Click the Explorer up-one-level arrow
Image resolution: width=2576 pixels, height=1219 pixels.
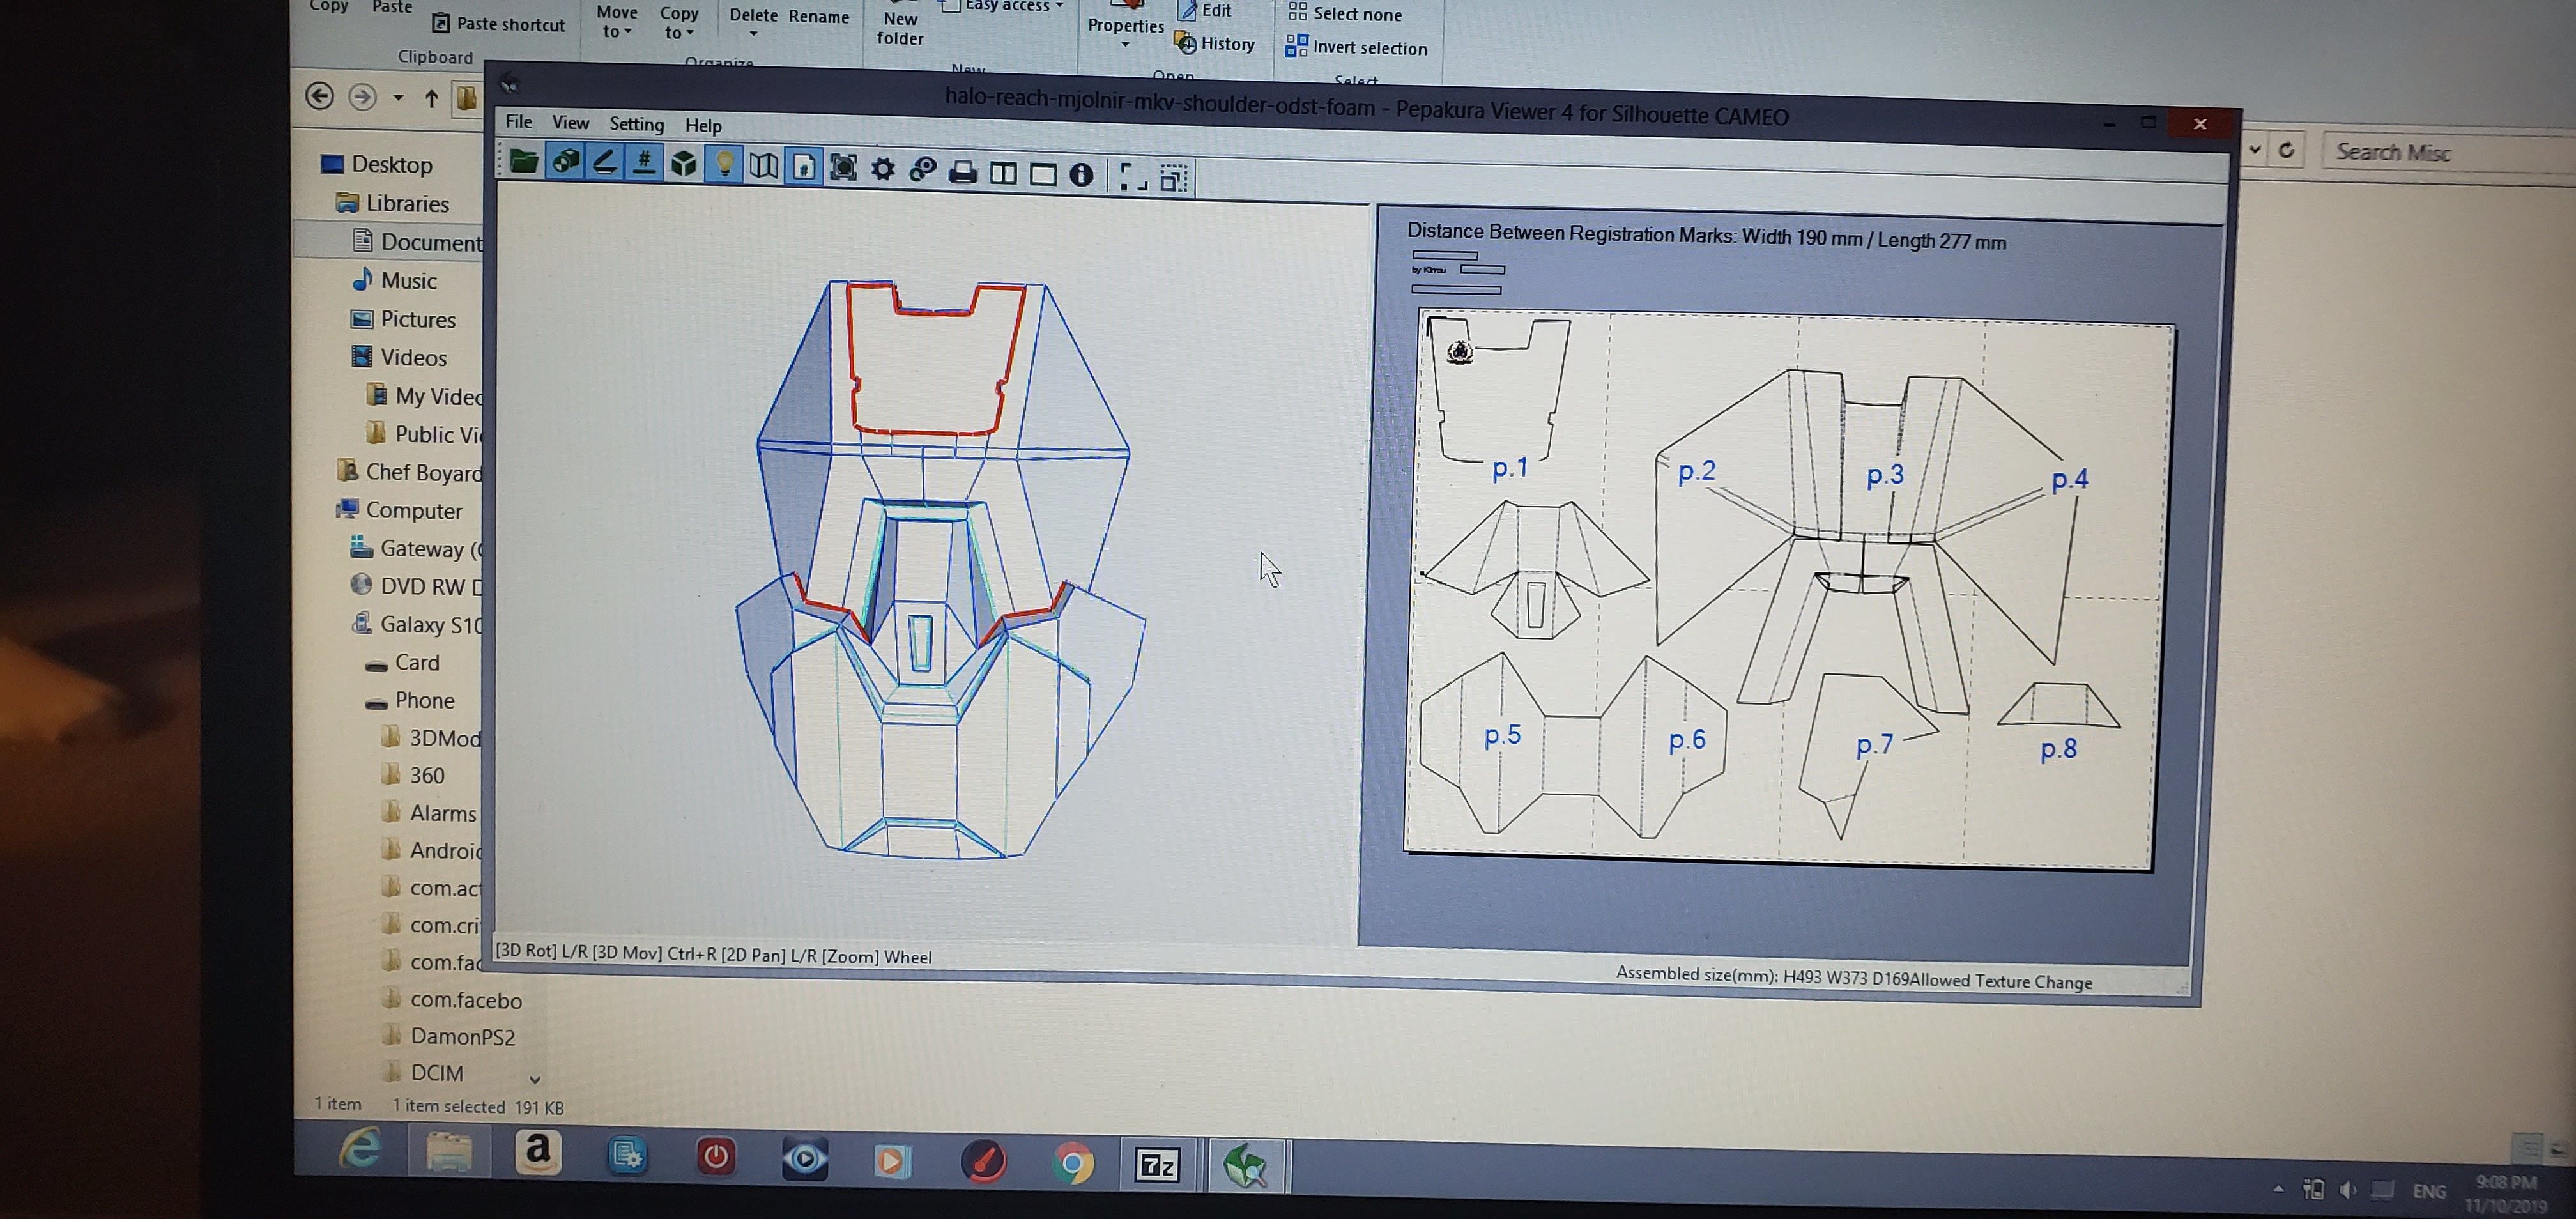tap(431, 98)
